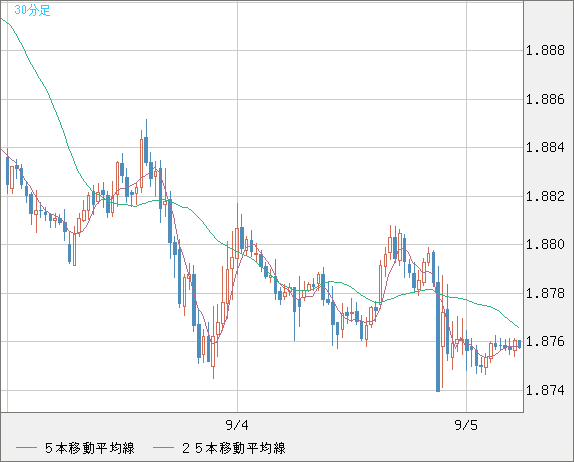Click the 1.878 price axis label

[545, 293]
